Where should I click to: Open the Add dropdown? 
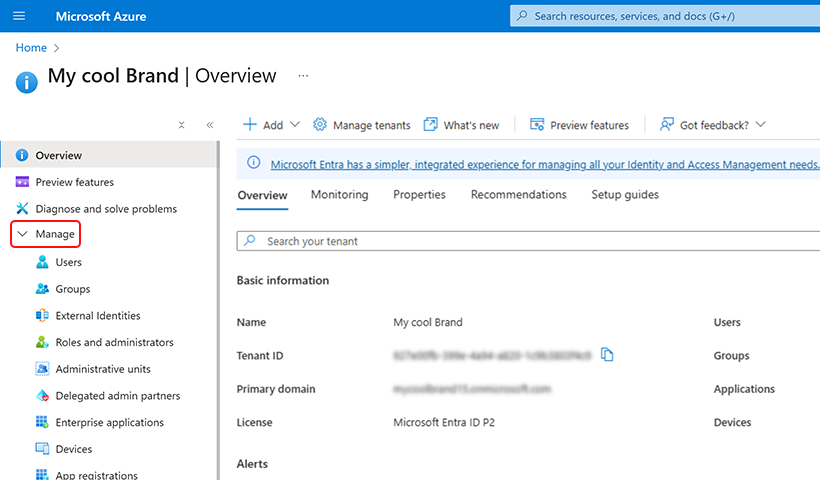coord(271,125)
